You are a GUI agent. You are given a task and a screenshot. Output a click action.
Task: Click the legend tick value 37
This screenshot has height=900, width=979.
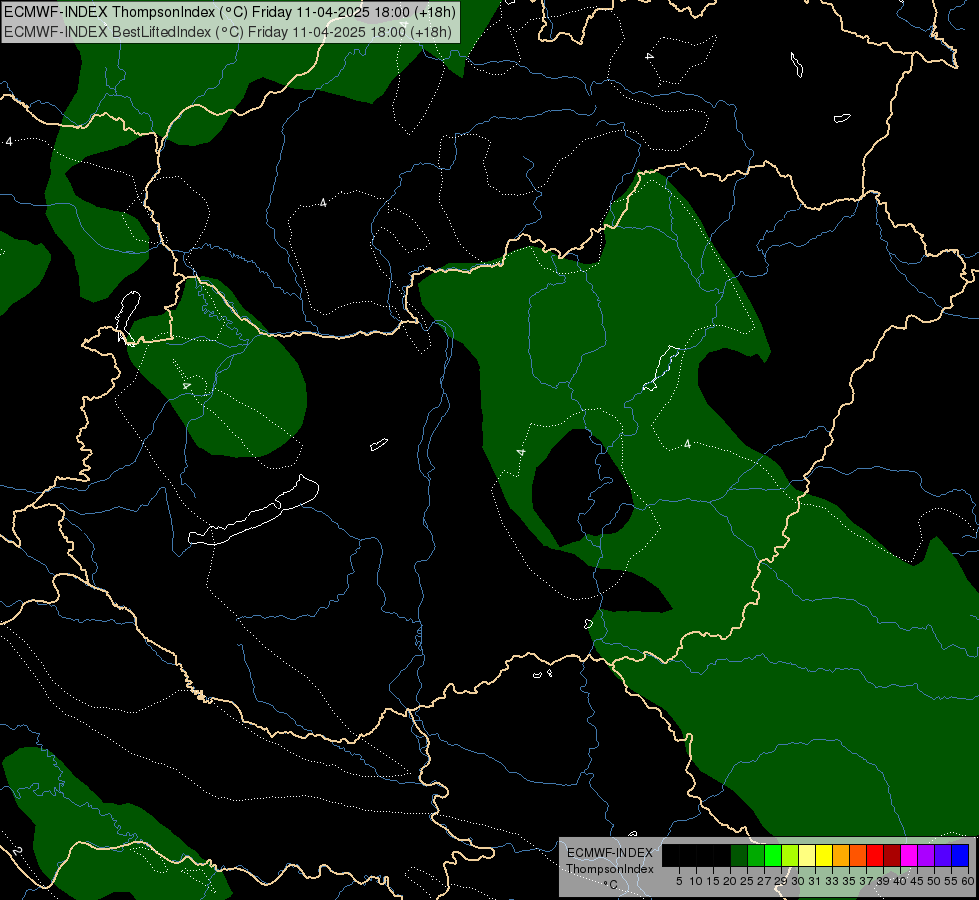[x=866, y=881]
